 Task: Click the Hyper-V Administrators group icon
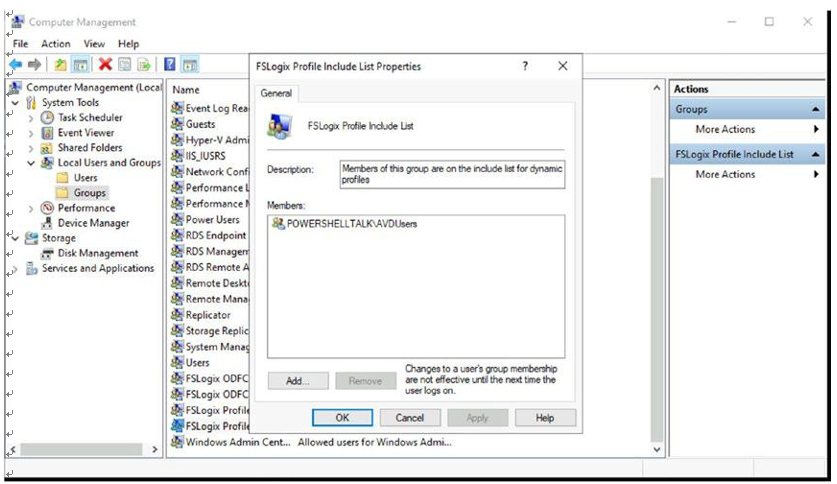(x=177, y=140)
